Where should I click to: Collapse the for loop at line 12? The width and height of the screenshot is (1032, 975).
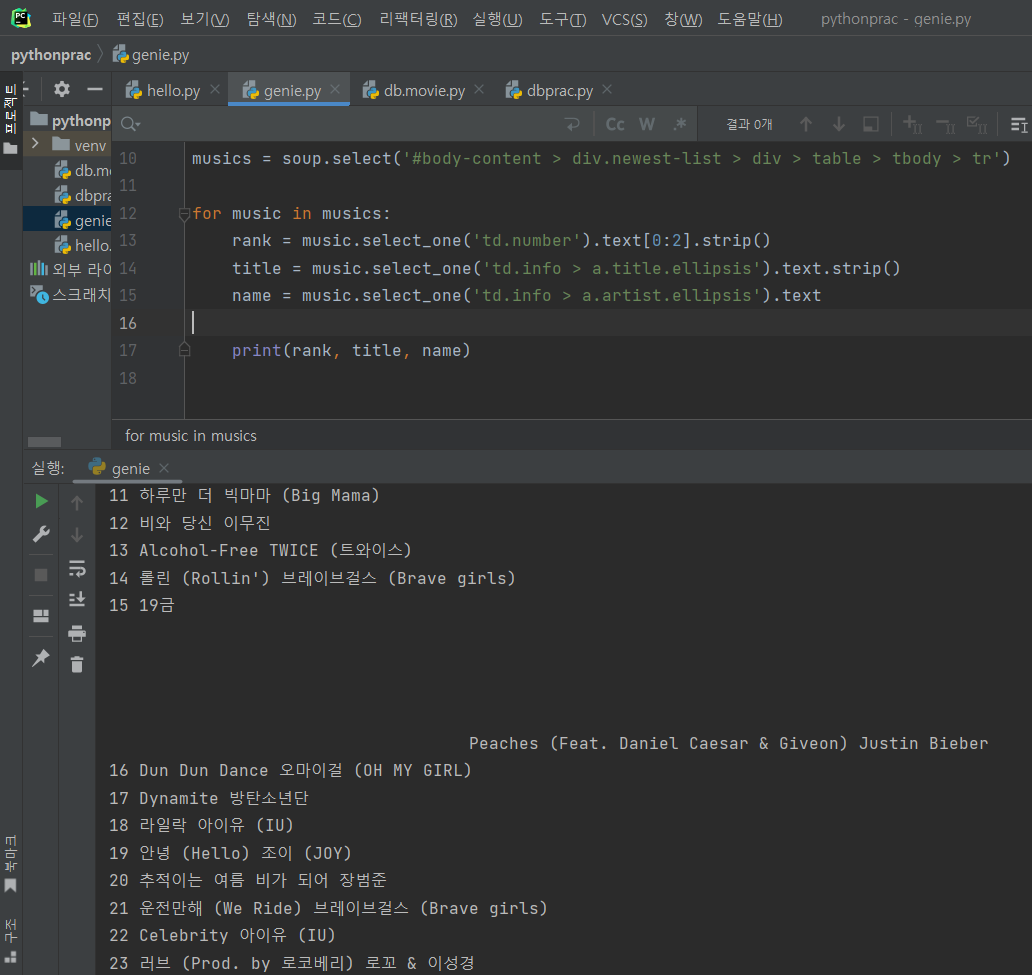(184, 213)
